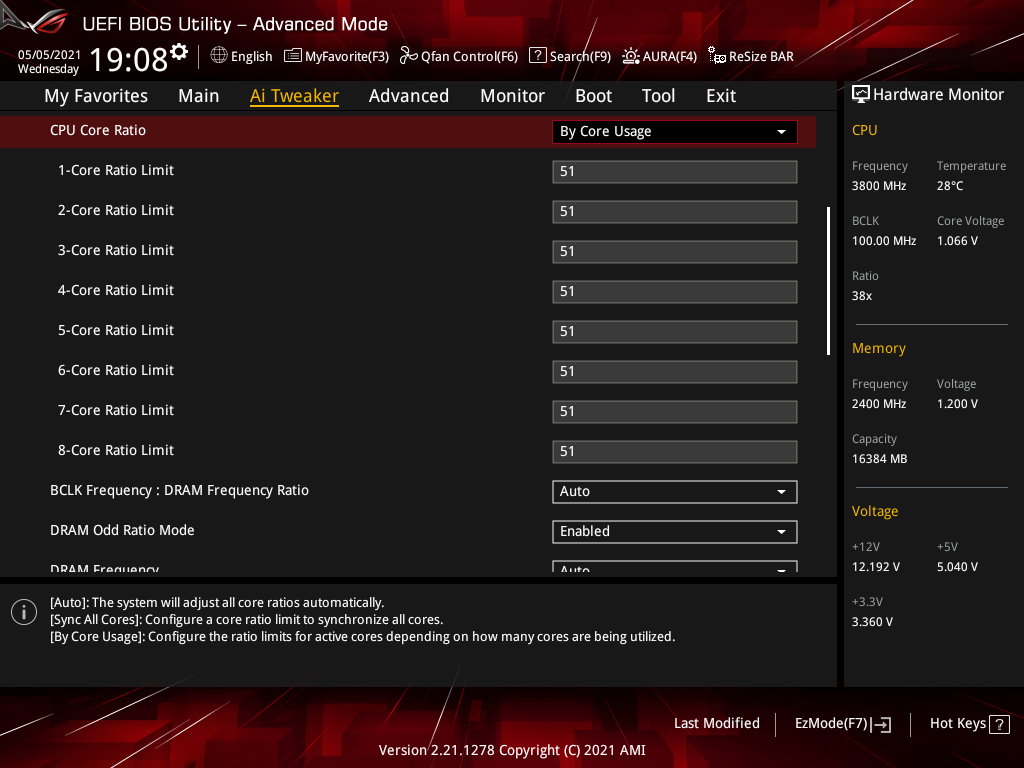
Task: Open the Tool tab
Action: click(658, 96)
